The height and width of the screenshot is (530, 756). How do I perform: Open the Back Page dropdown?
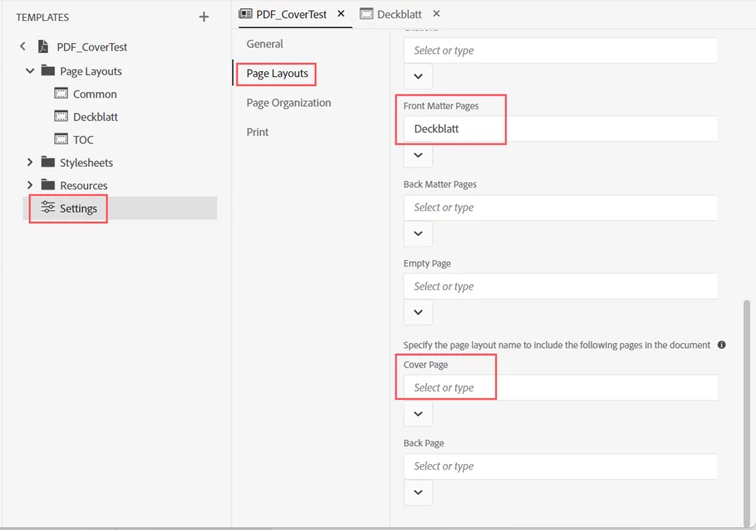(x=418, y=492)
